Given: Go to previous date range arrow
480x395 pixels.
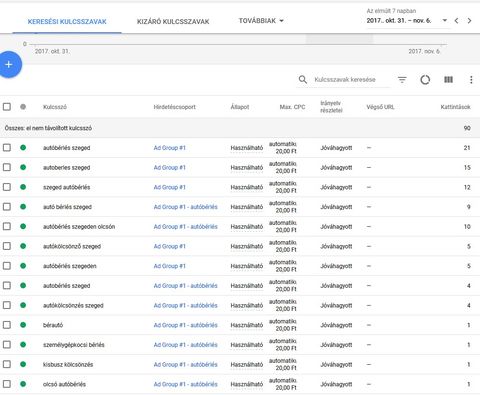Looking at the screenshot, I should pyautogui.click(x=456, y=21).
